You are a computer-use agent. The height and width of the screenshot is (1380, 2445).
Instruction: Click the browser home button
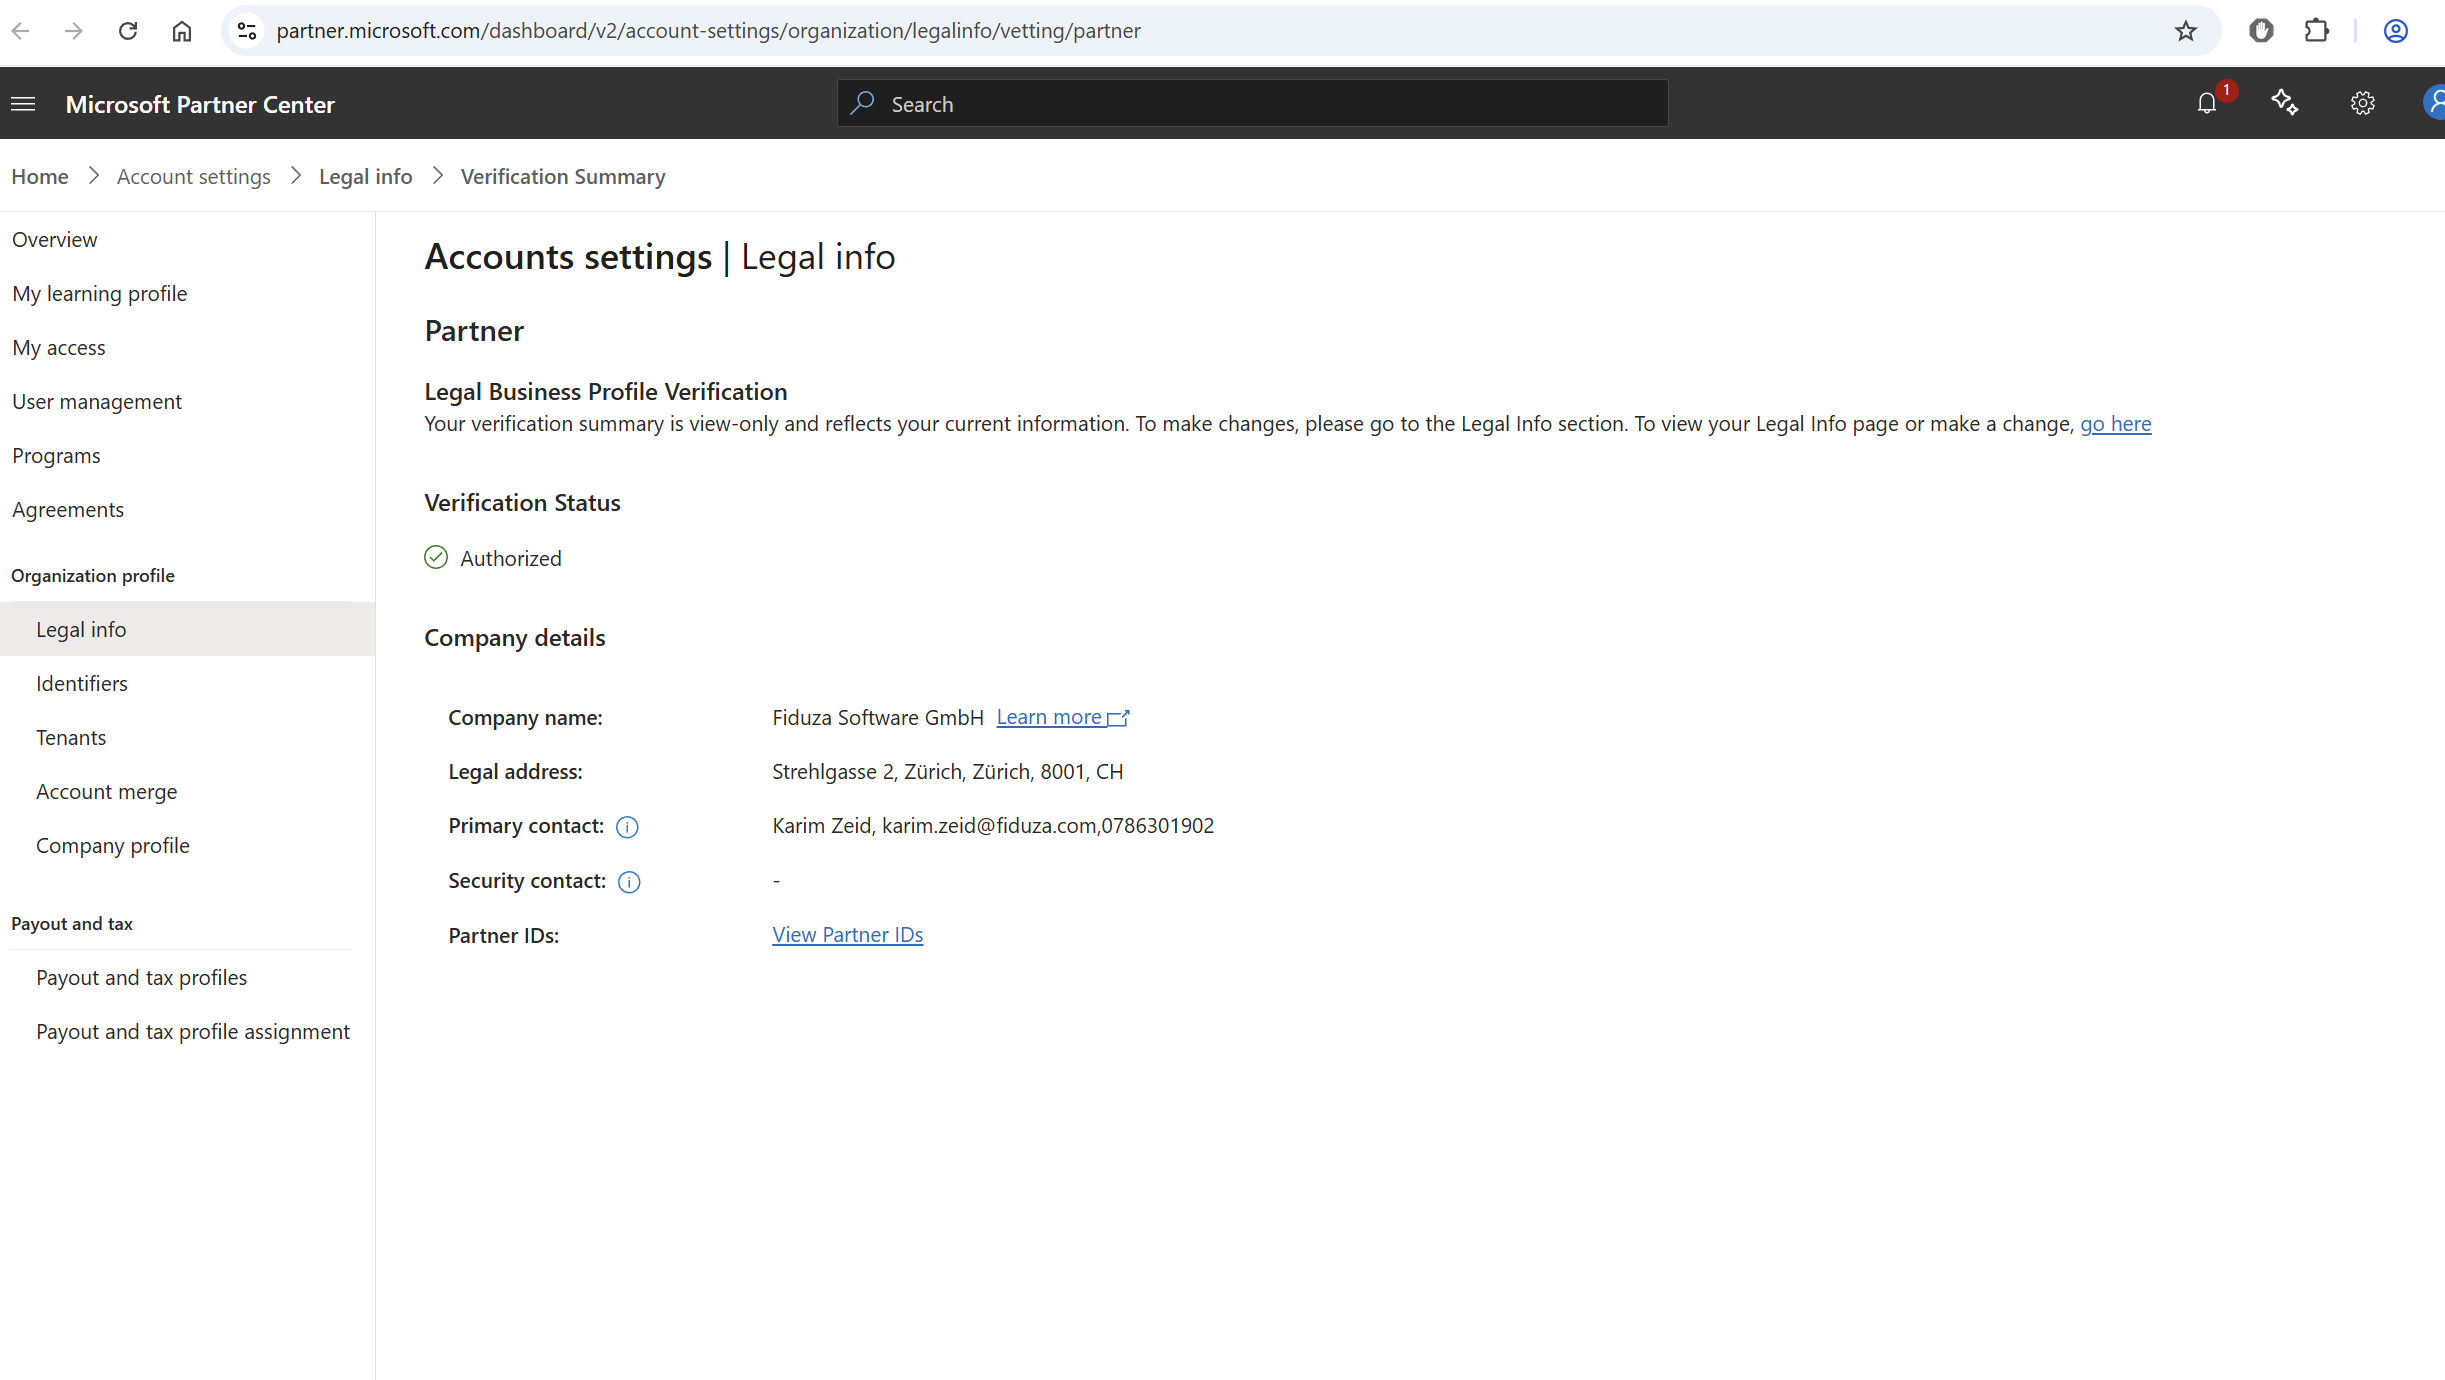182,31
